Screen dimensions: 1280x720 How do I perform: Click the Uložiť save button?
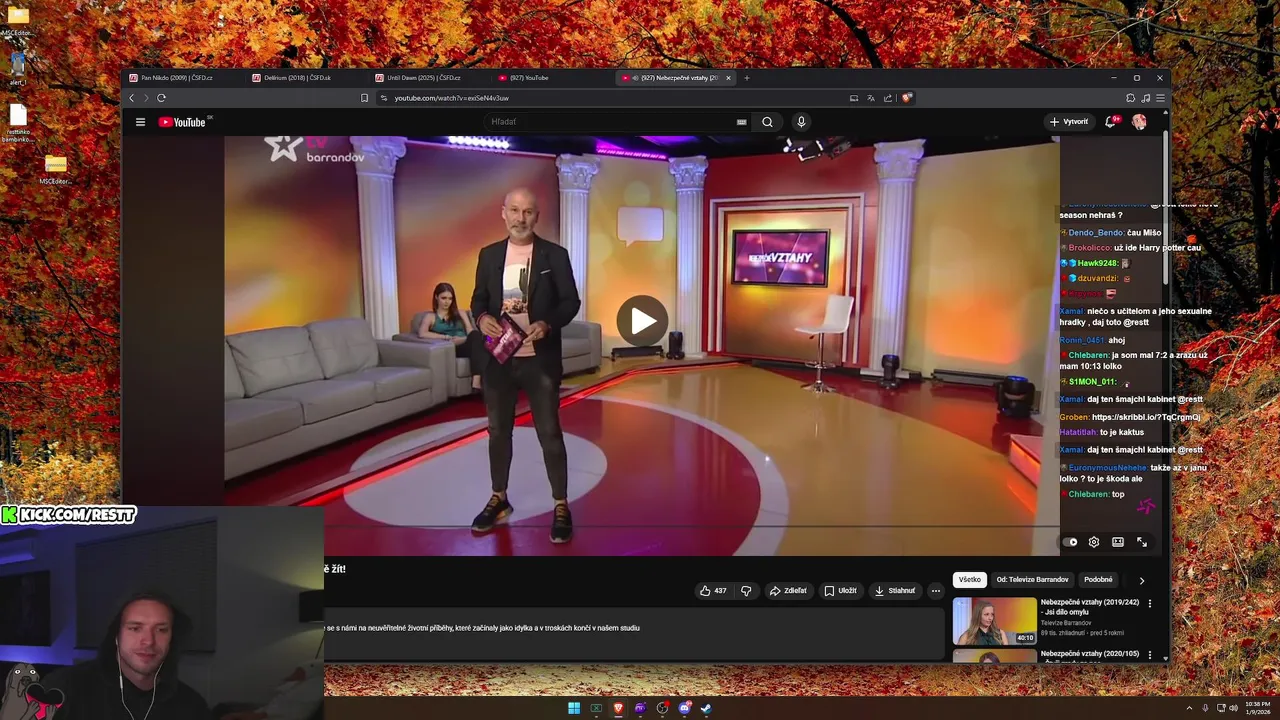(x=840, y=591)
